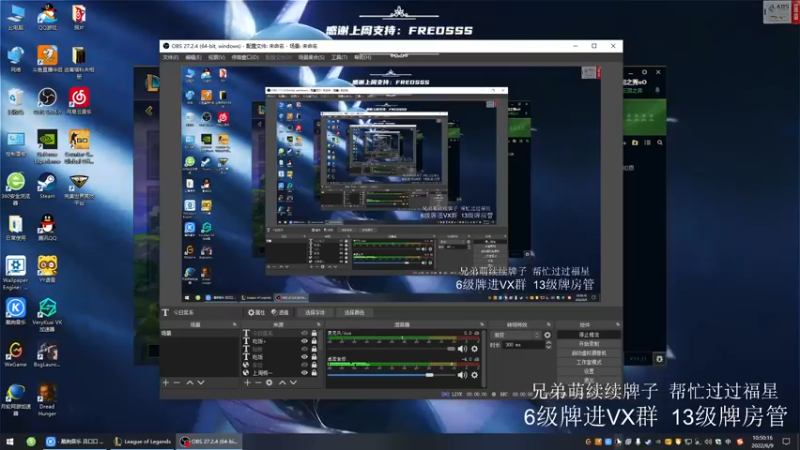Open Steam desktop shortcut
This screenshot has width=800, height=450.
[47, 186]
